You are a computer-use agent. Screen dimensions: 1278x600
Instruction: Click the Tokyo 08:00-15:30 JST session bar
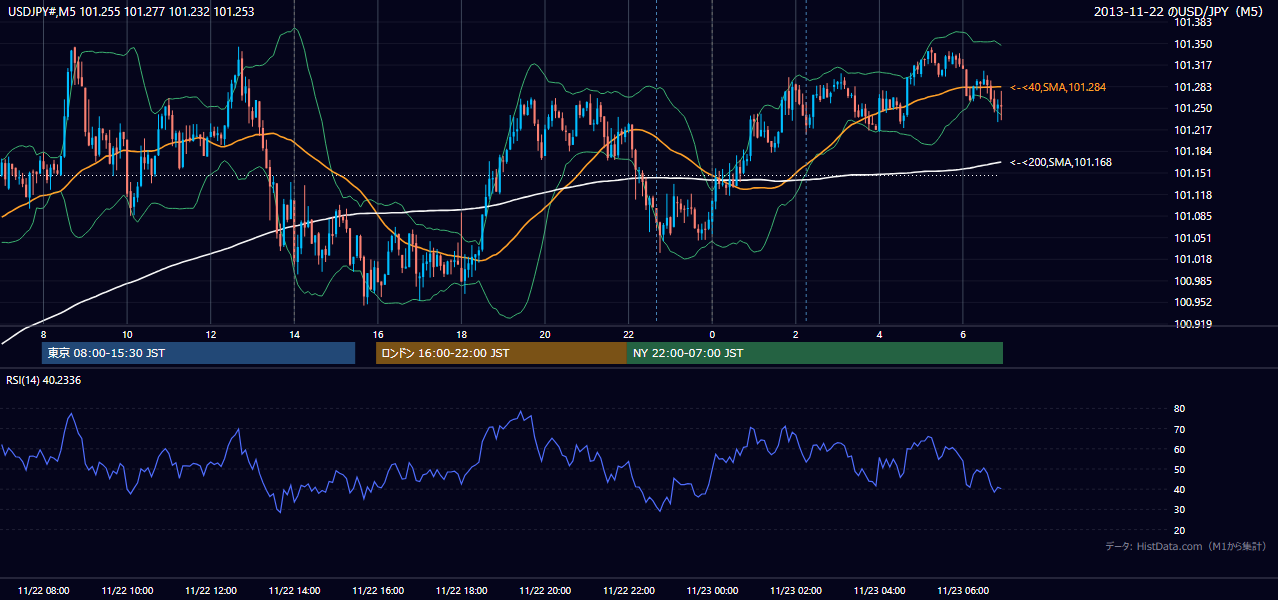[x=198, y=353]
